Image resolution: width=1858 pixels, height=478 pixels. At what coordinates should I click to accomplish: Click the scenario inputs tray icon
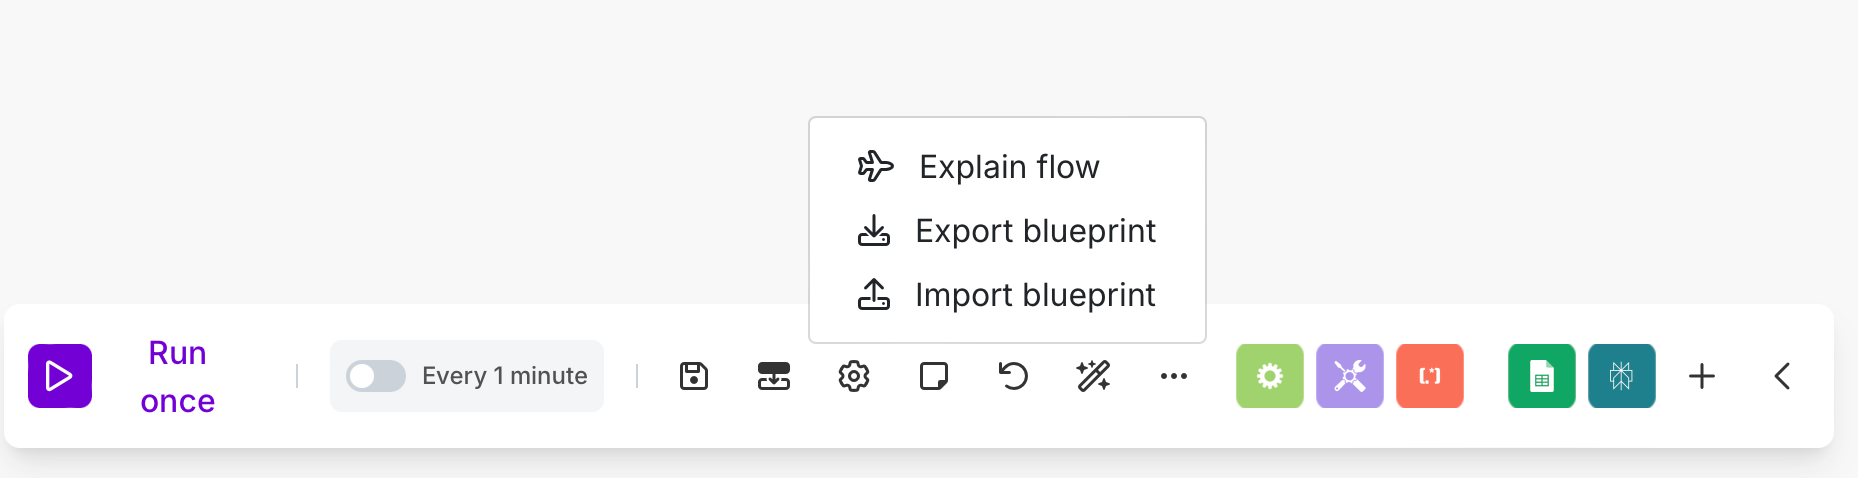click(x=774, y=376)
